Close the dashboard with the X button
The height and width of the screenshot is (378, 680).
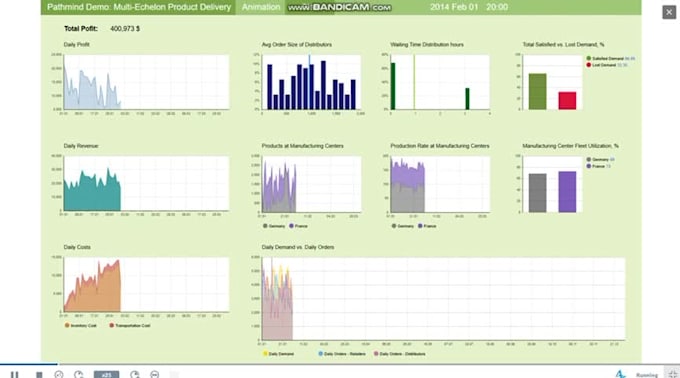click(x=669, y=12)
